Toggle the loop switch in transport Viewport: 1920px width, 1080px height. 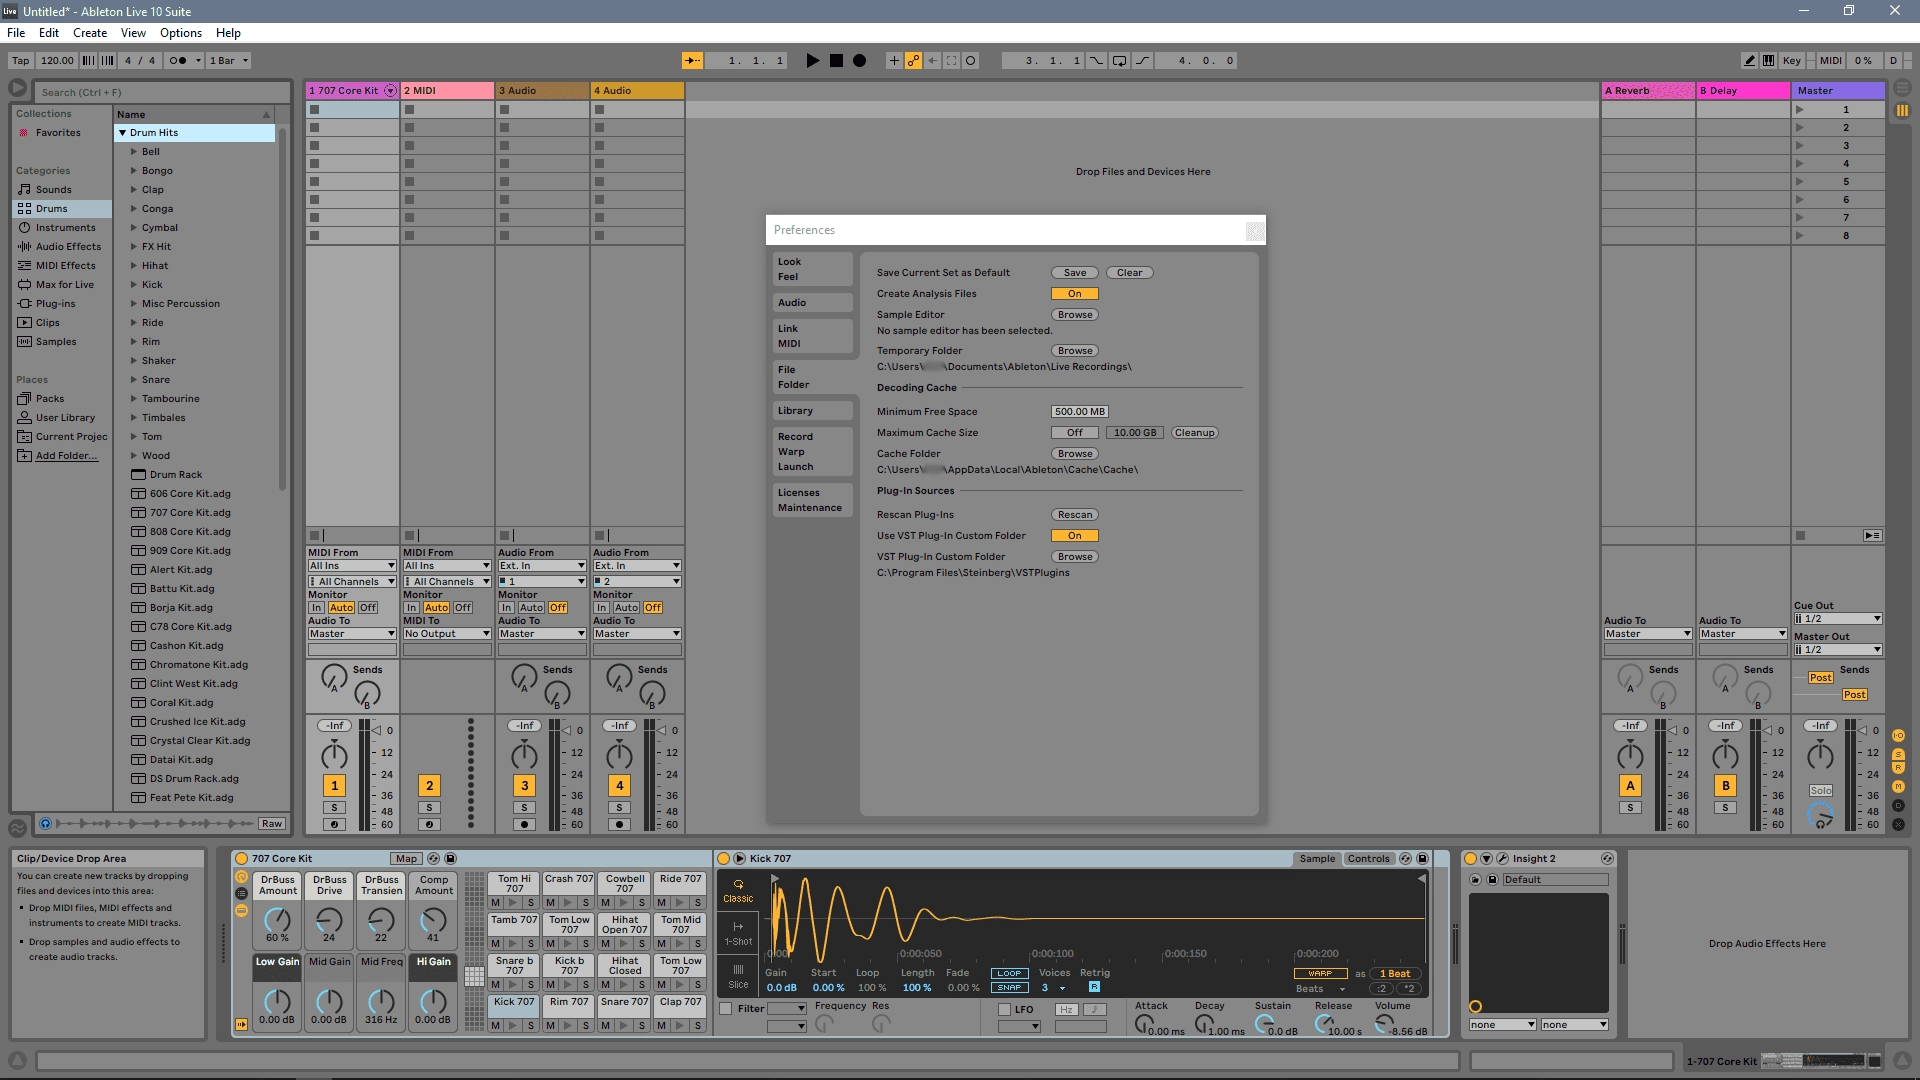[1119, 61]
